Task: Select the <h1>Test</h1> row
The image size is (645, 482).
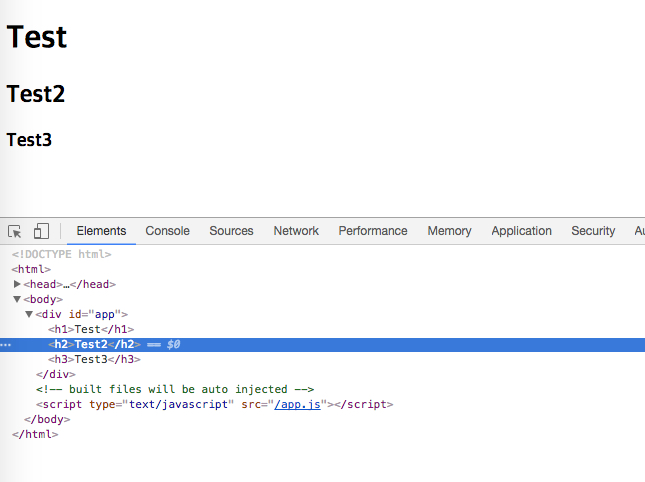Action: pyautogui.click(x=91, y=329)
